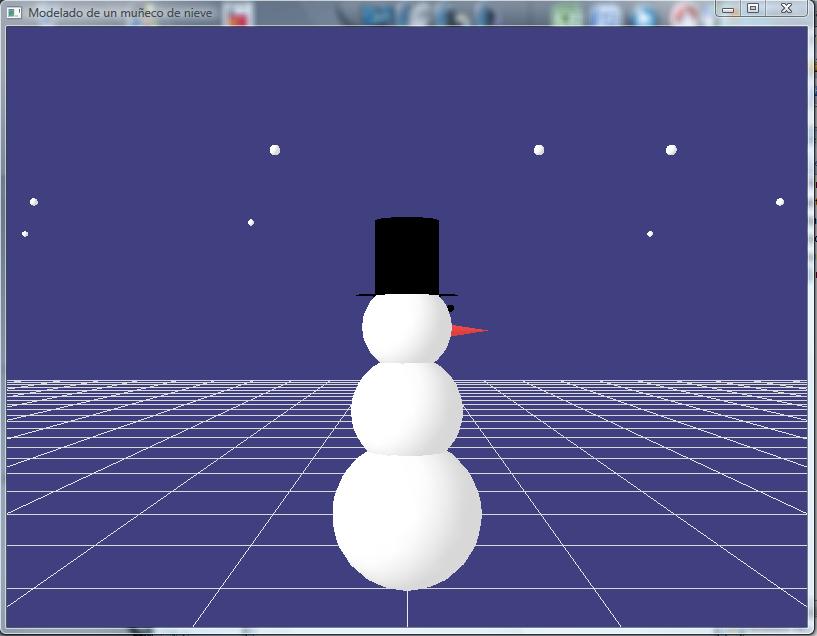This screenshot has width=817, height=636.
Task: Click the title text "Modelado de un muñeco de nieve"
Action: [x=120, y=13]
